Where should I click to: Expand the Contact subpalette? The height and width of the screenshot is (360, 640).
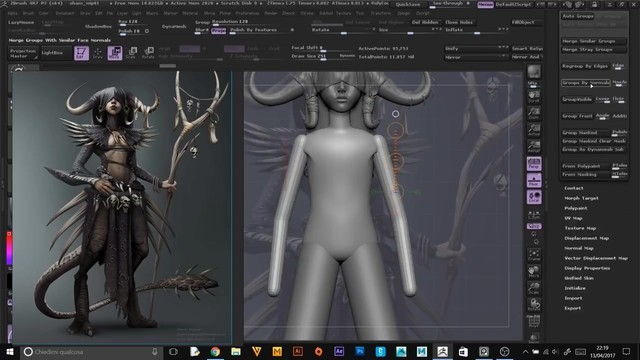[573, 188]
